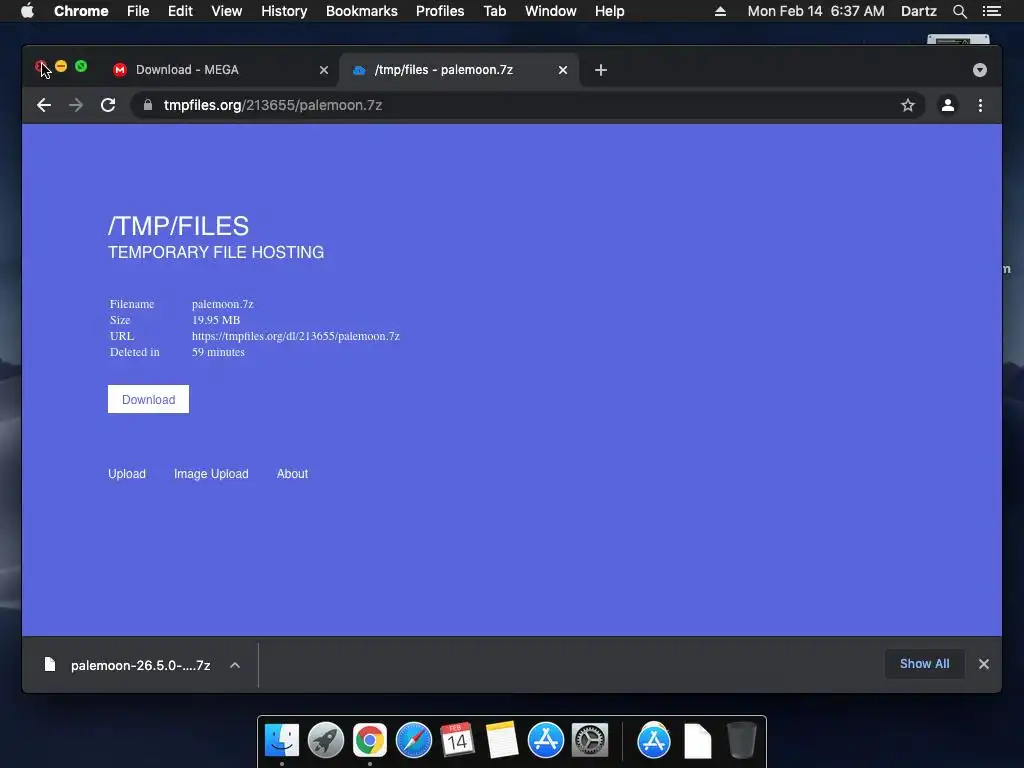
Task: Close the Download - MEGA tab
Action: pos(324,70)
